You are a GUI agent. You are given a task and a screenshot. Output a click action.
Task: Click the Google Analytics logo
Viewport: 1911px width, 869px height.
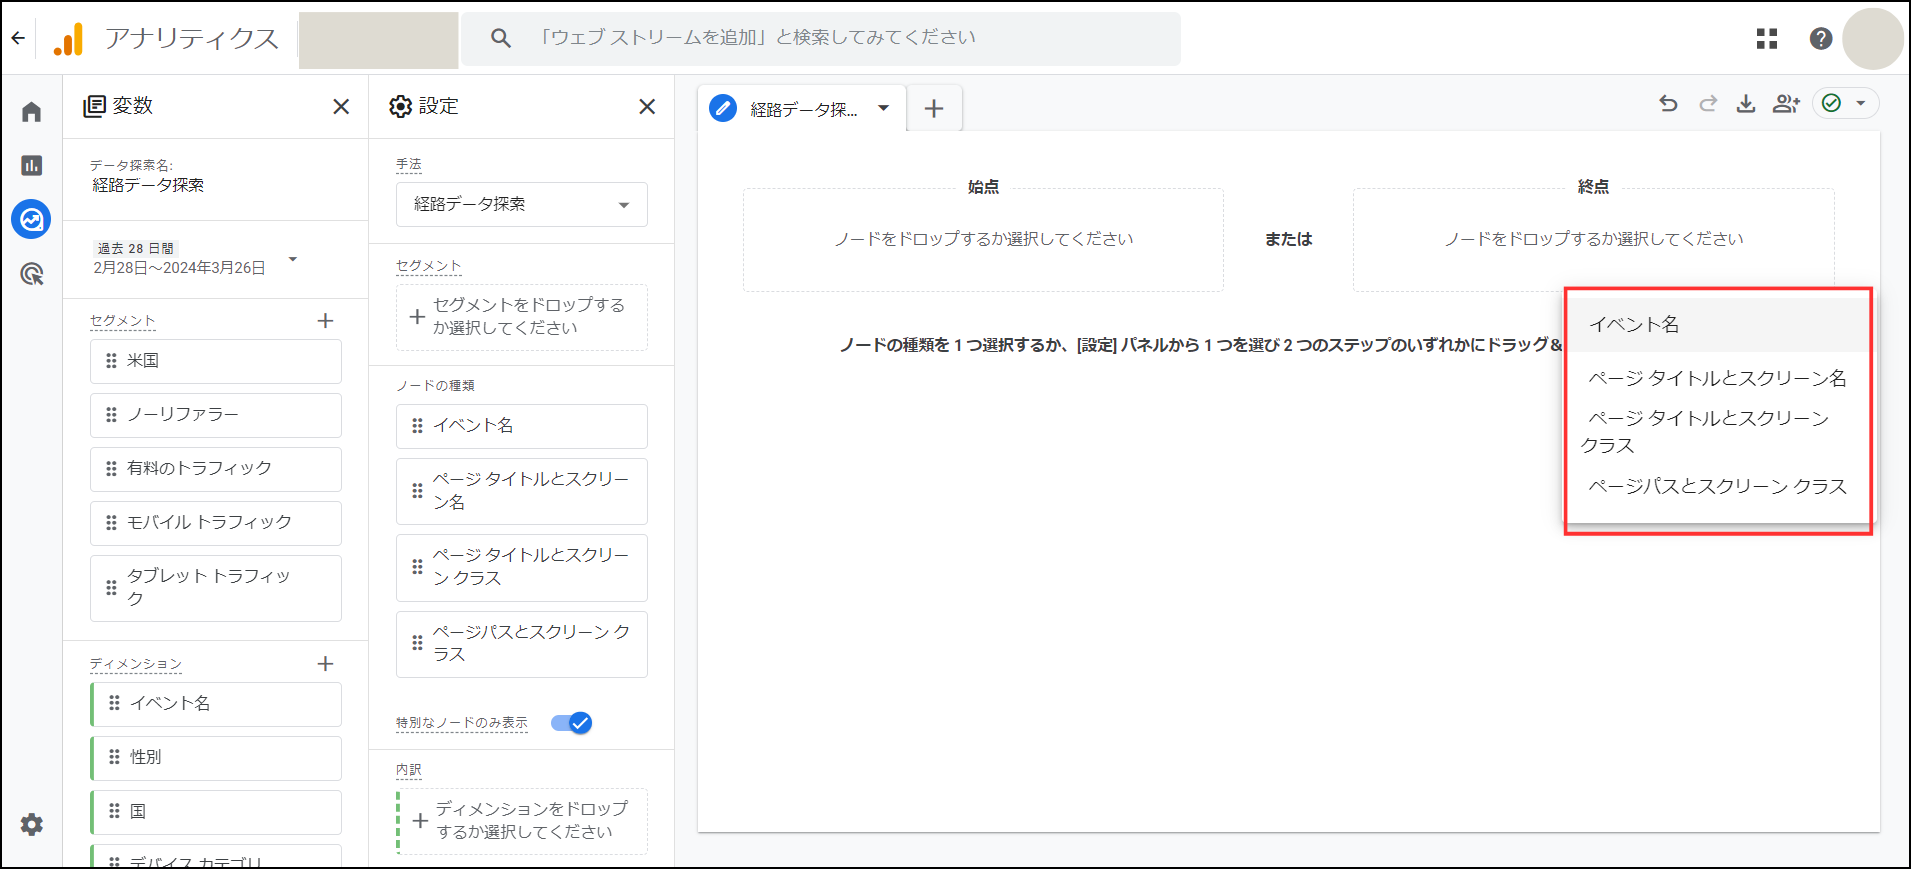tap(68, 39)
